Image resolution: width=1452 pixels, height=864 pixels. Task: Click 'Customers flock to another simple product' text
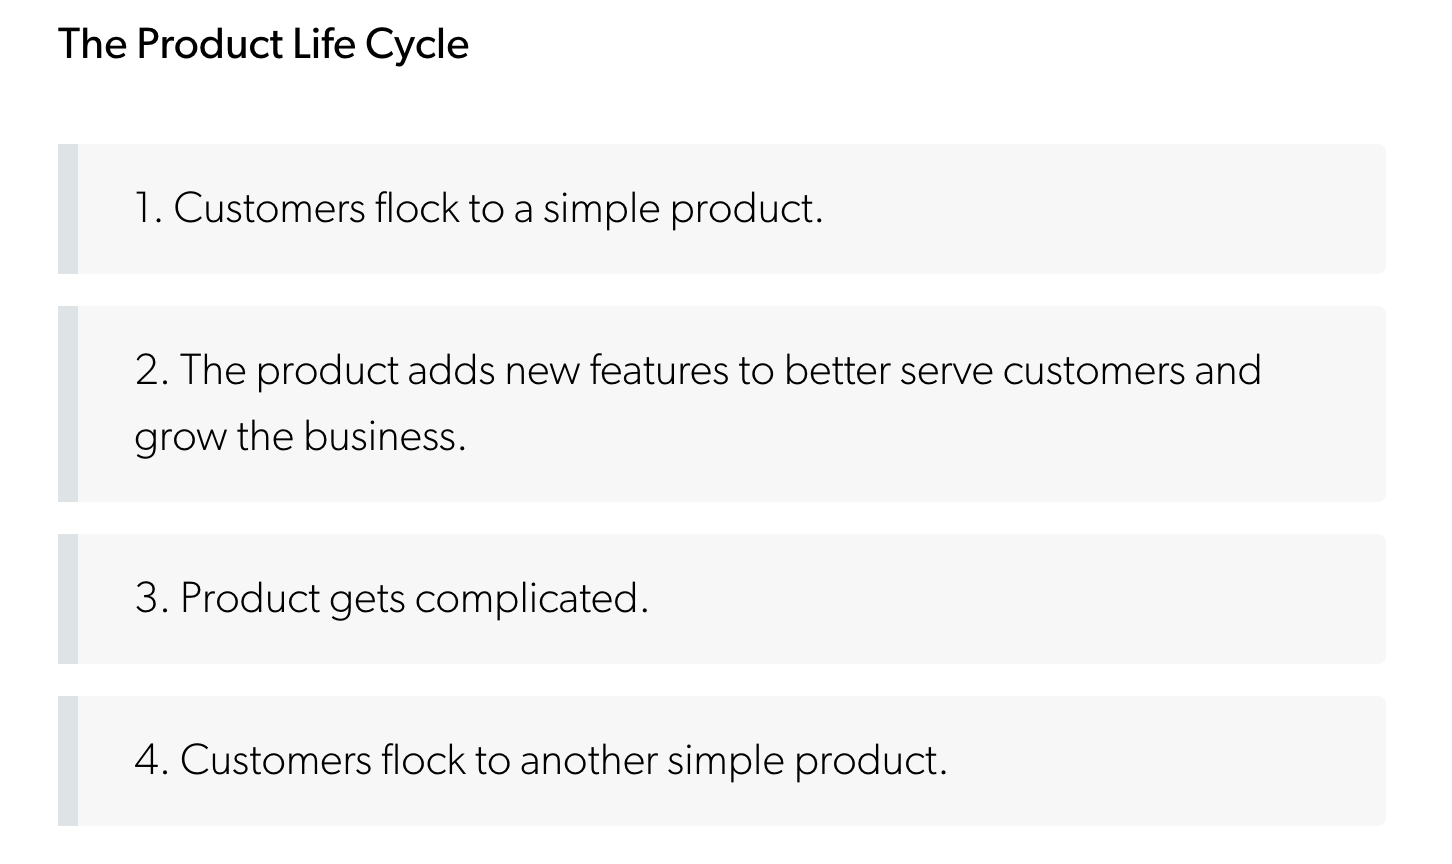click(562, 760)
